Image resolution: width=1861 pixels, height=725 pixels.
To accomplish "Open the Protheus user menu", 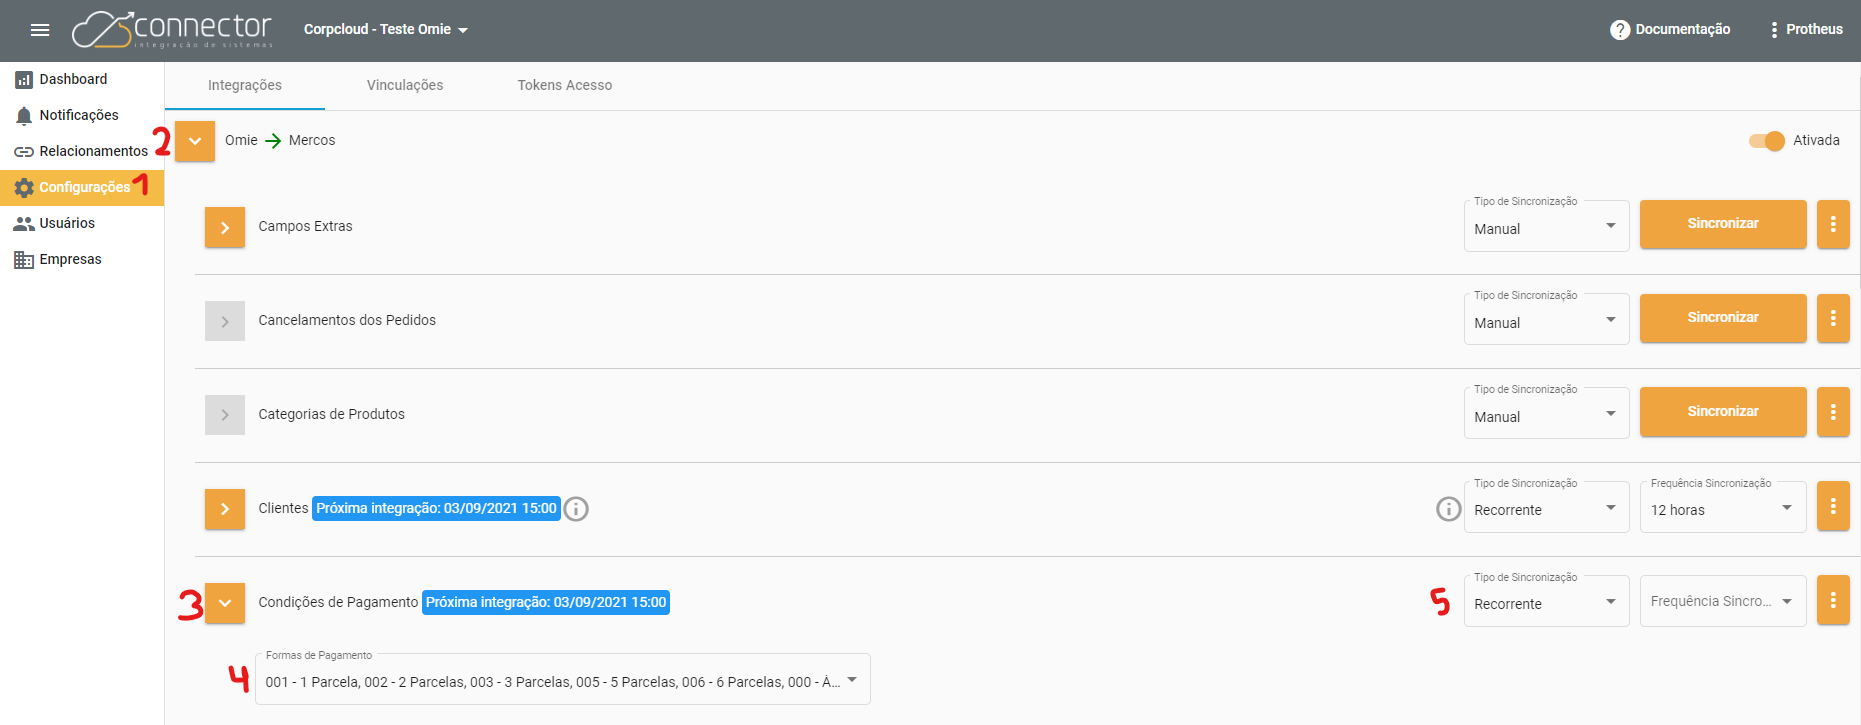I will coord(1806,30).
